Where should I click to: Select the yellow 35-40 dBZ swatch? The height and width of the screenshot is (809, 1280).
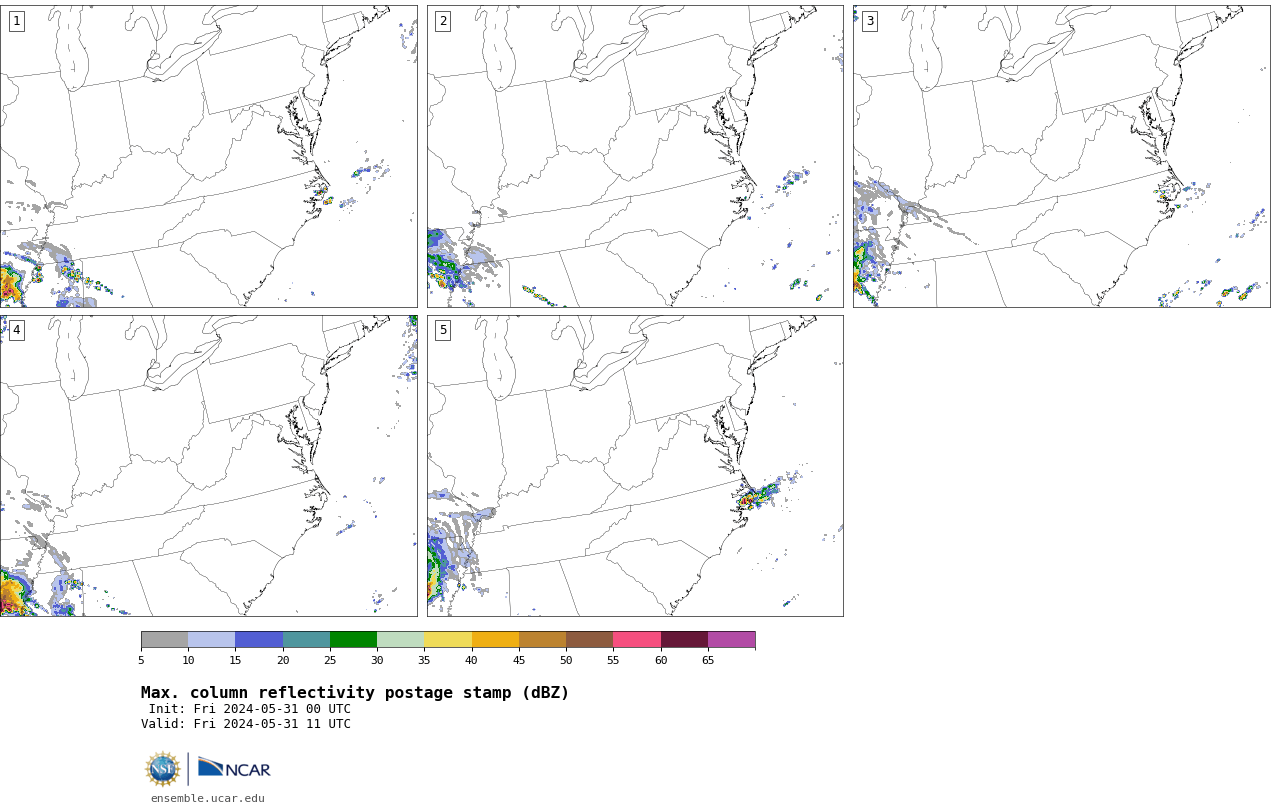point(448,640)
